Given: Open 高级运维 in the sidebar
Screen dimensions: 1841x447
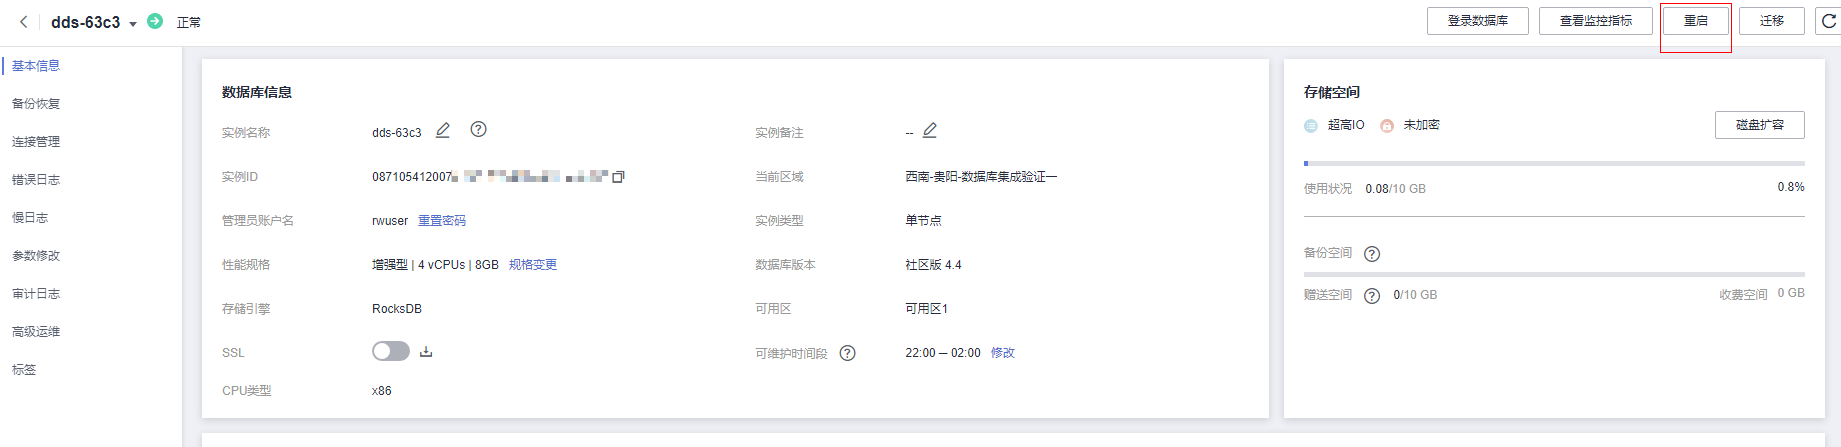Looking at the screenshot, I should [x=36, y=332].
